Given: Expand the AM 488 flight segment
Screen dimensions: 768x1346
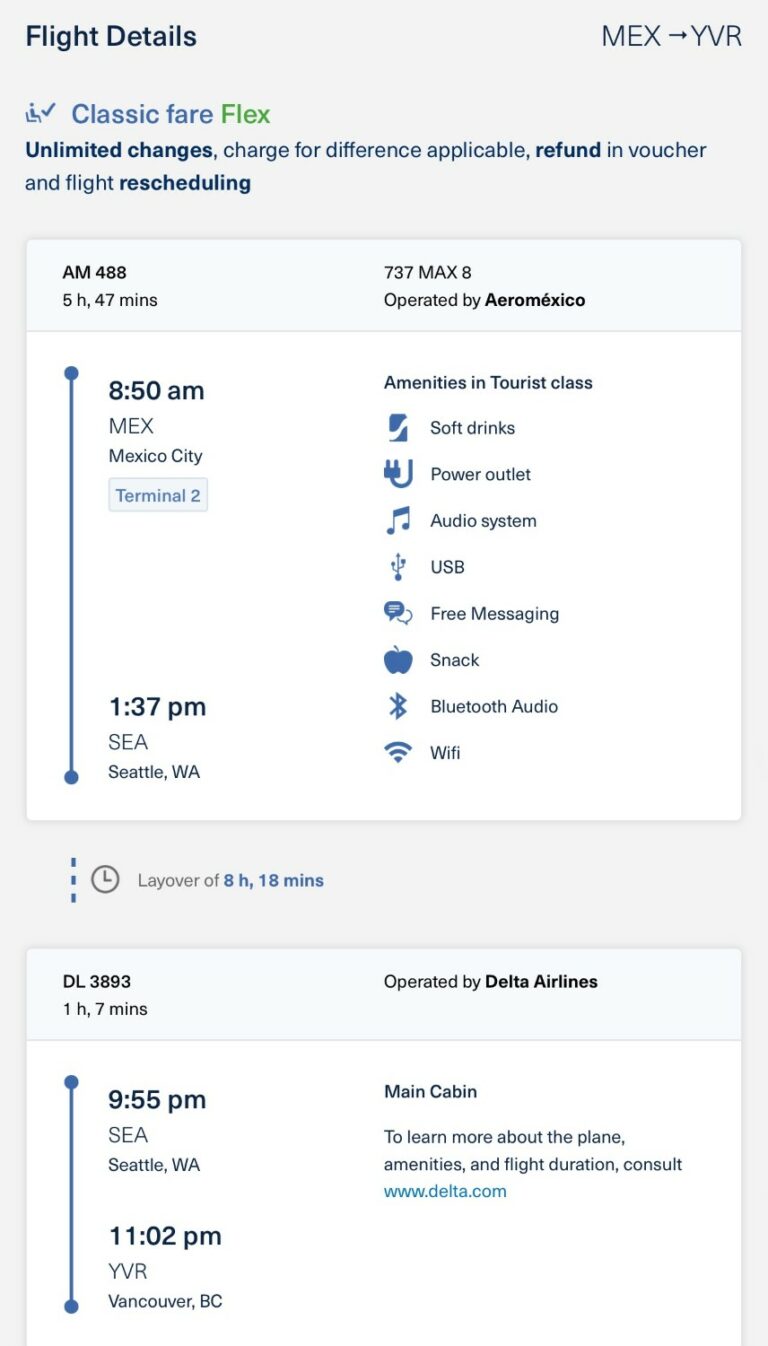Looking at the screenshot, I should 96,271.
